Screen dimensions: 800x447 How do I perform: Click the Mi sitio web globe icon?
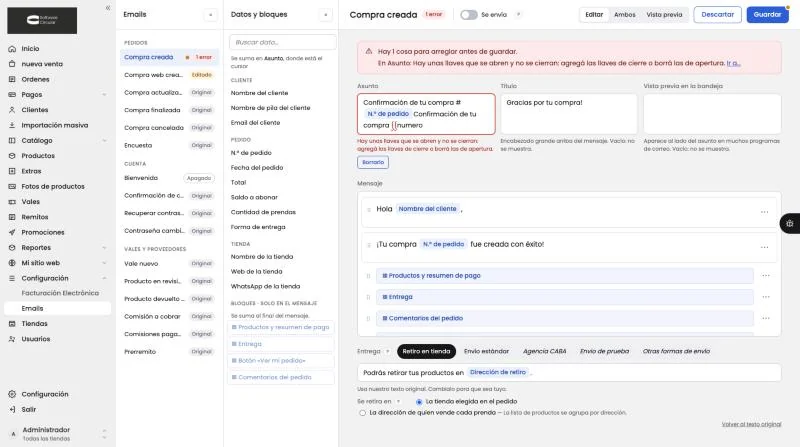12,263
